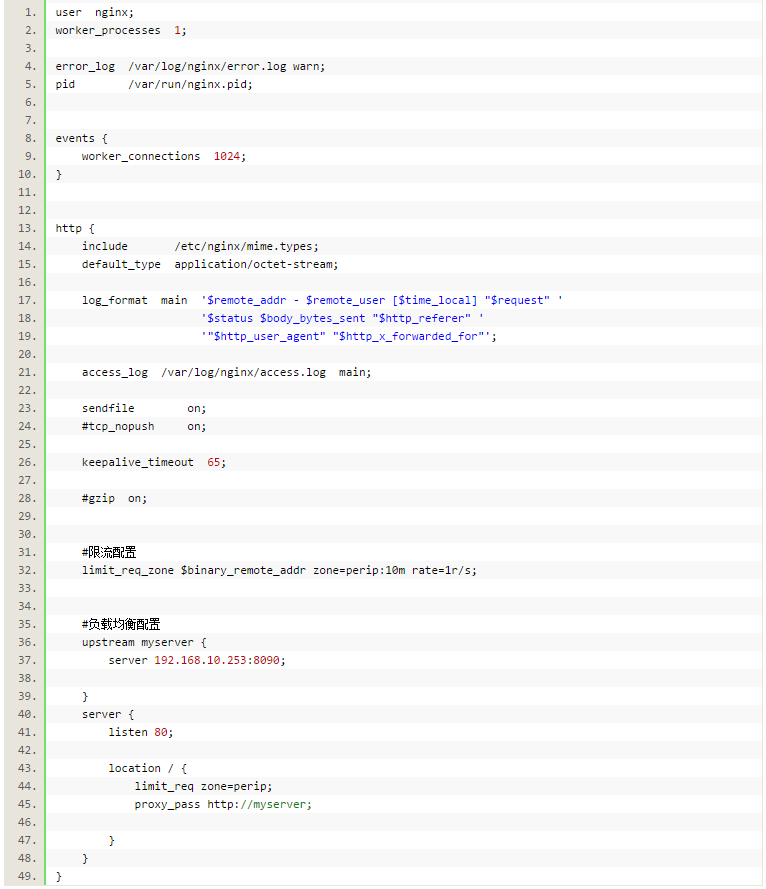Click line number 13 in the gutter
Image resolution: width=766 pixels, height=889 pixels.
point(27,228)
